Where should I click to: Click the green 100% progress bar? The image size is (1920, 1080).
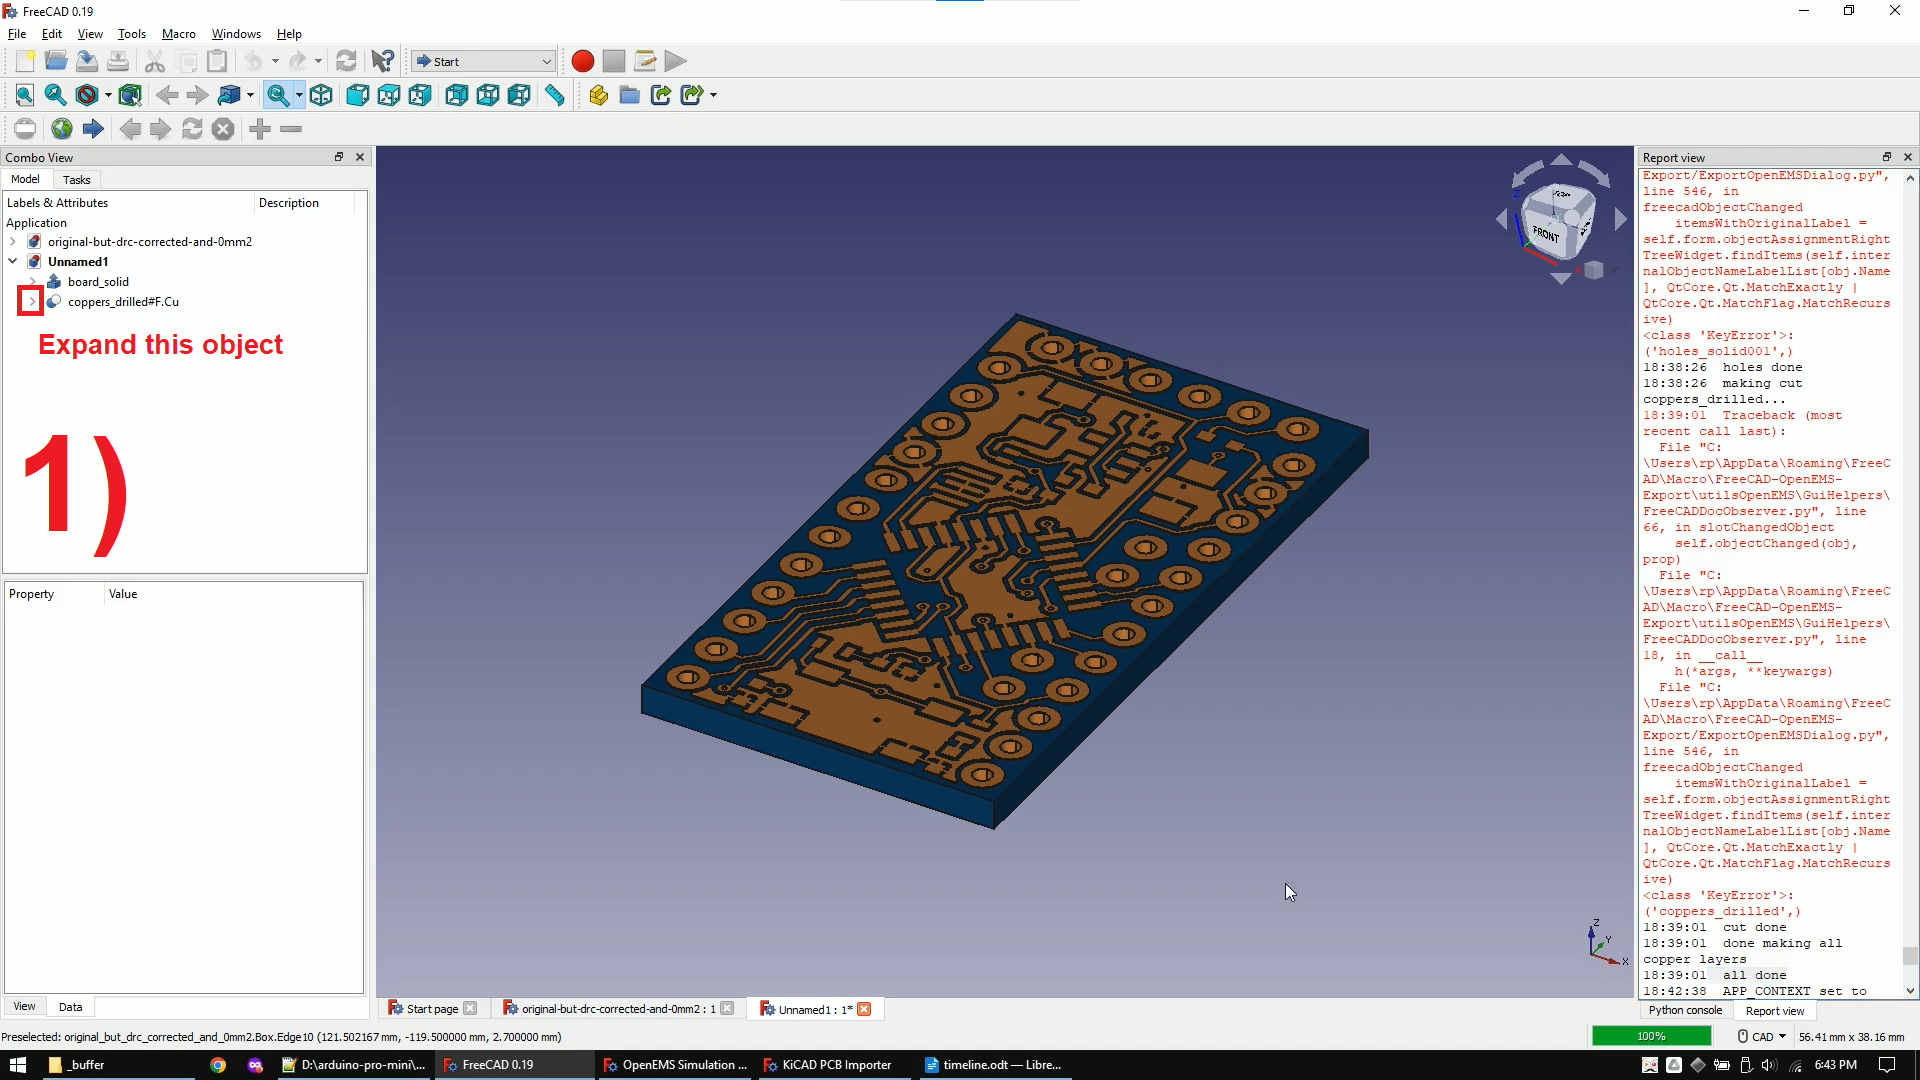[1649, 1036]
